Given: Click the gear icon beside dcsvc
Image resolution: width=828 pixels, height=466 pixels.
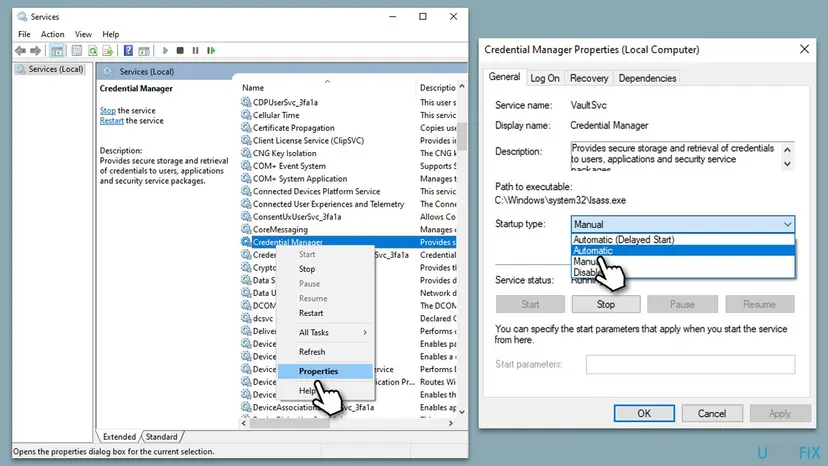Looking at the screenshot, I should 246,318.
